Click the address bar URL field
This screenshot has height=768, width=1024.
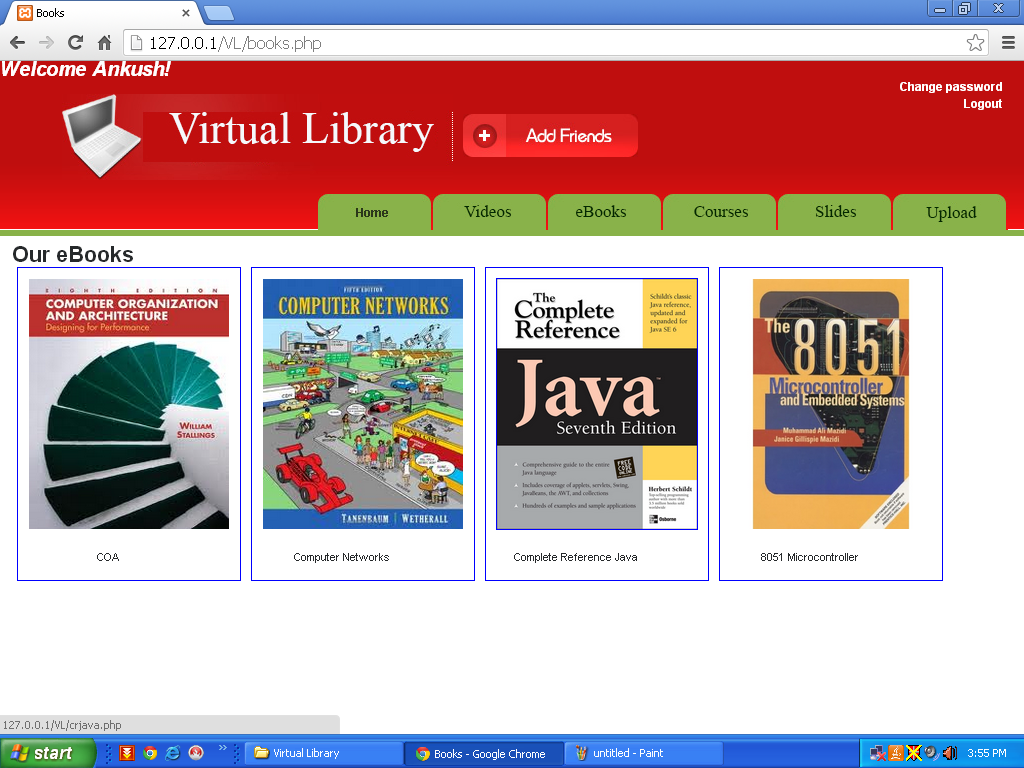coord(556,43)
